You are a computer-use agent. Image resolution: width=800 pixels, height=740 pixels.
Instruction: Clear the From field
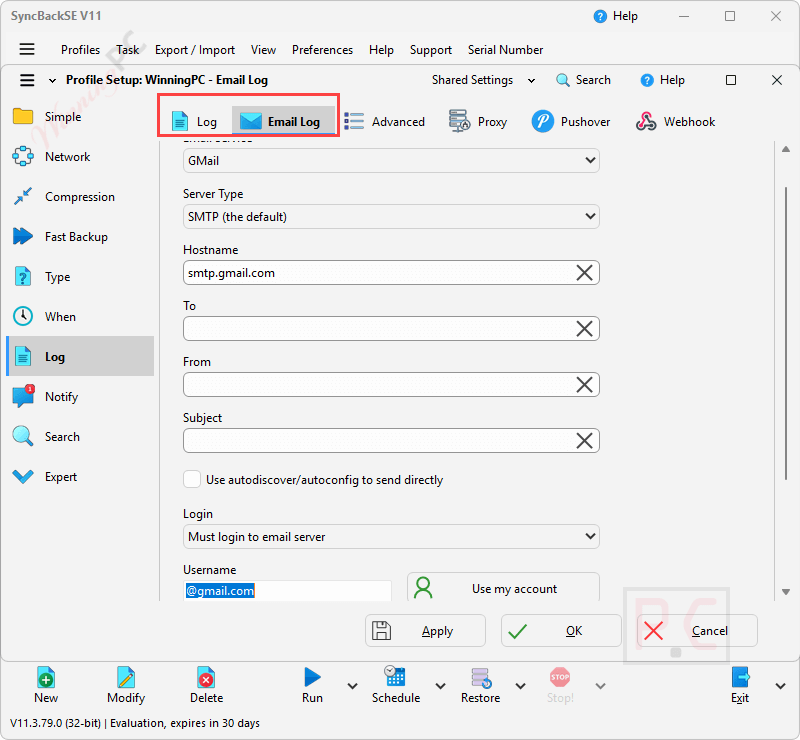point(584,384)
